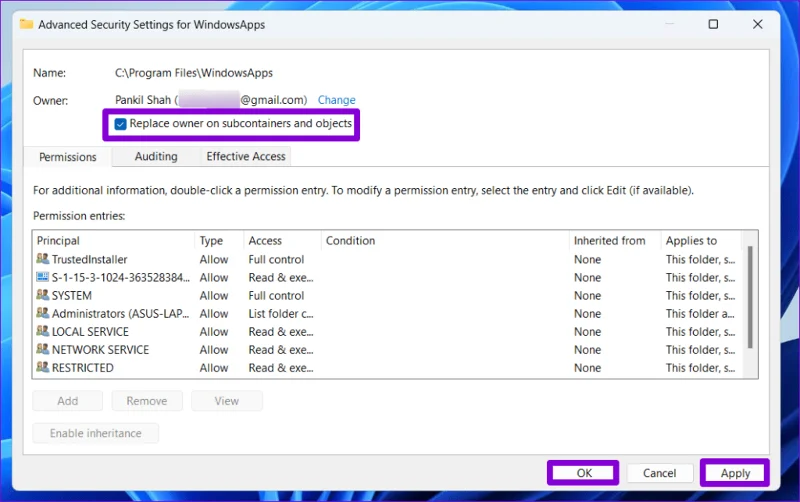Click Read & exe... in LOCAL SERVICE row
The width and height of the screenshot is (800, 502).
(x=281, y=332)
